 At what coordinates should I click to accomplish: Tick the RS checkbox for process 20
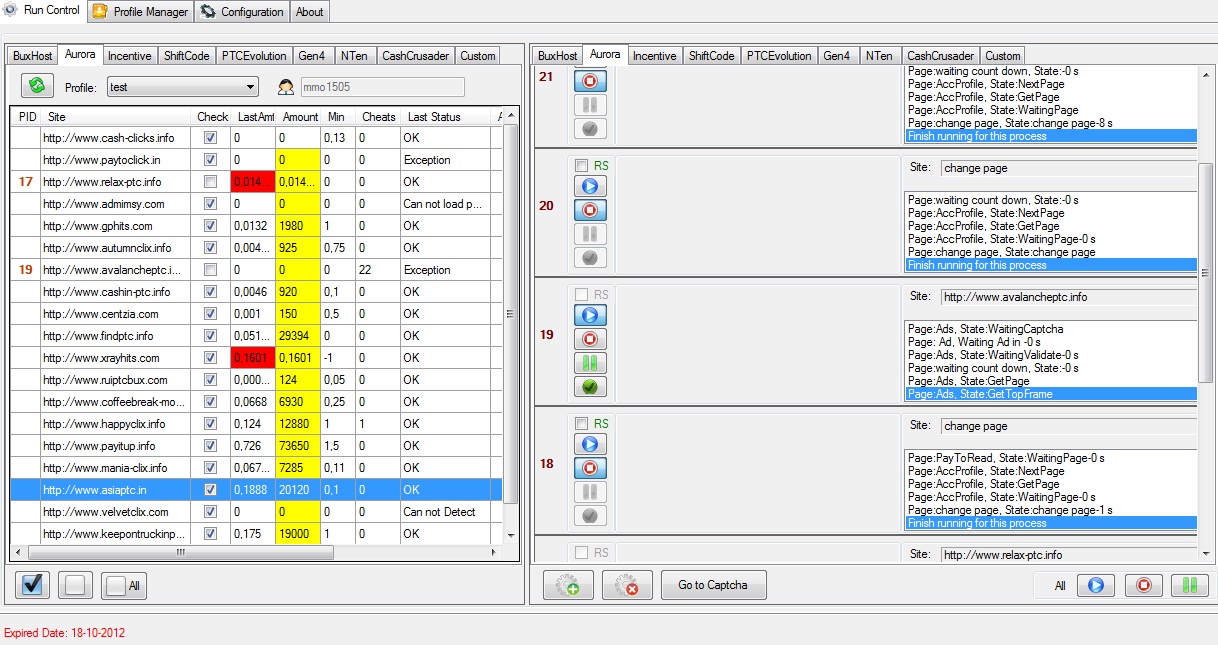click(582, 165)
